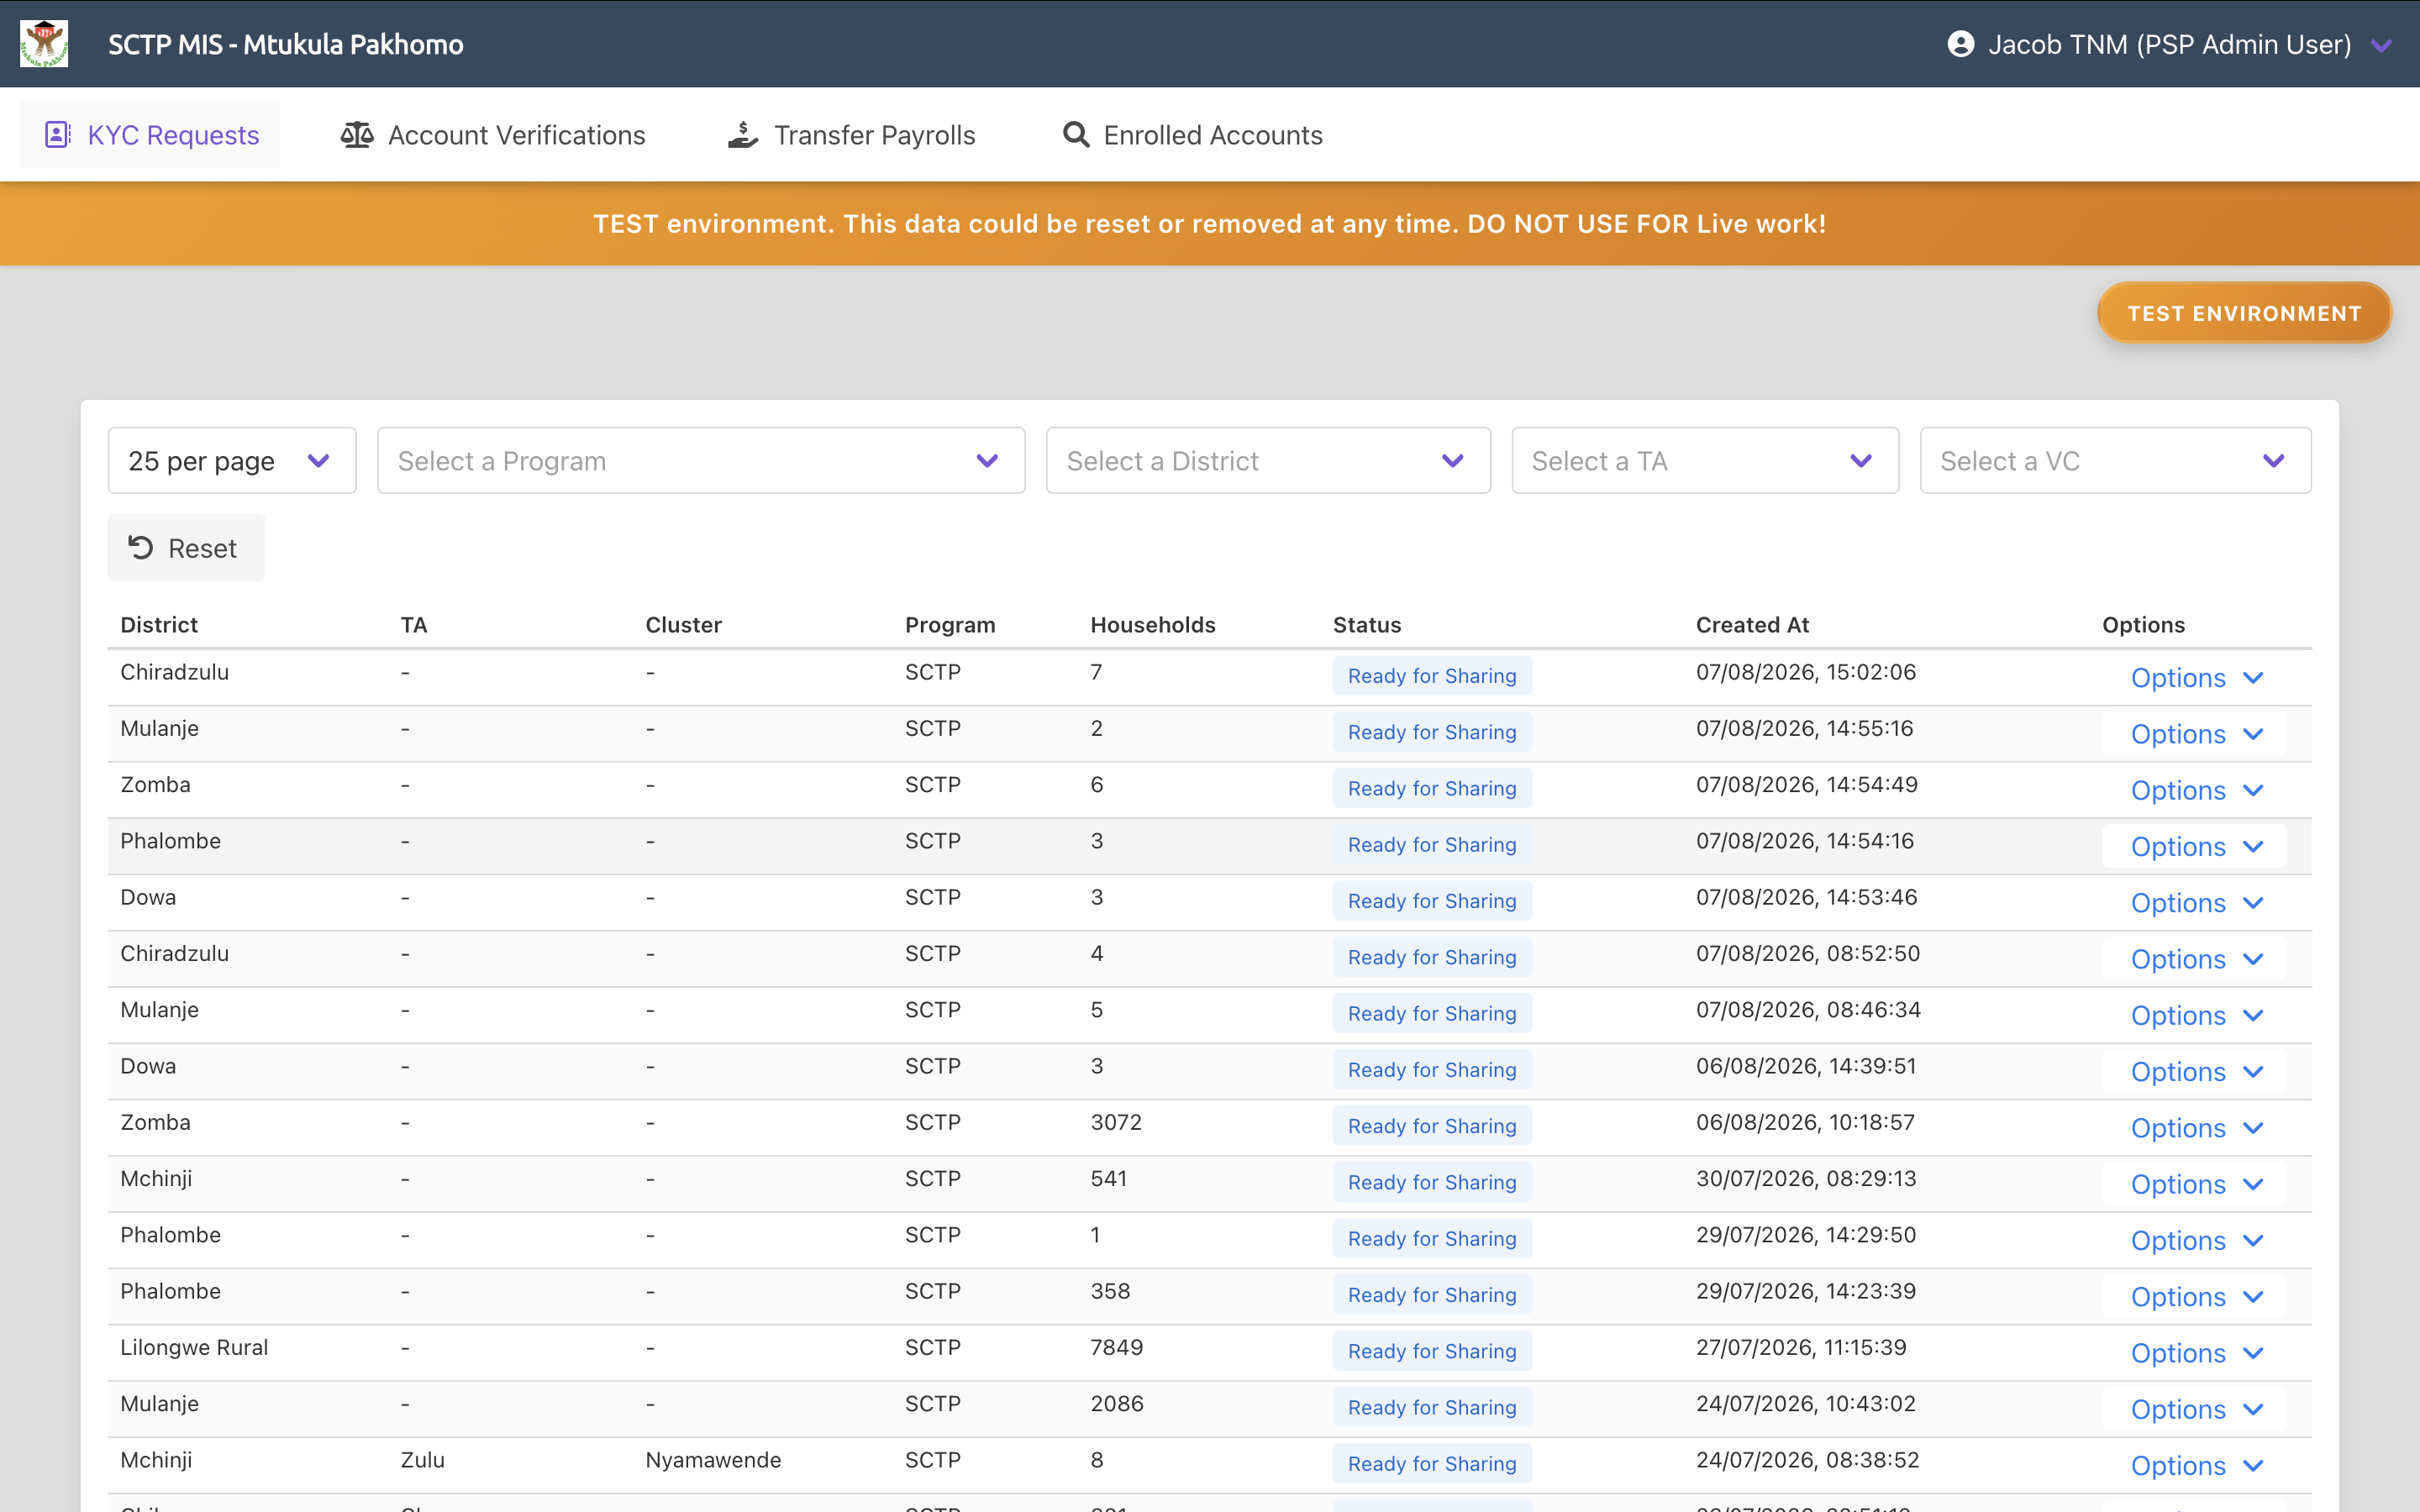
Task: Open Options for Lilongwe Rural row
Action: (2195, 1353)
